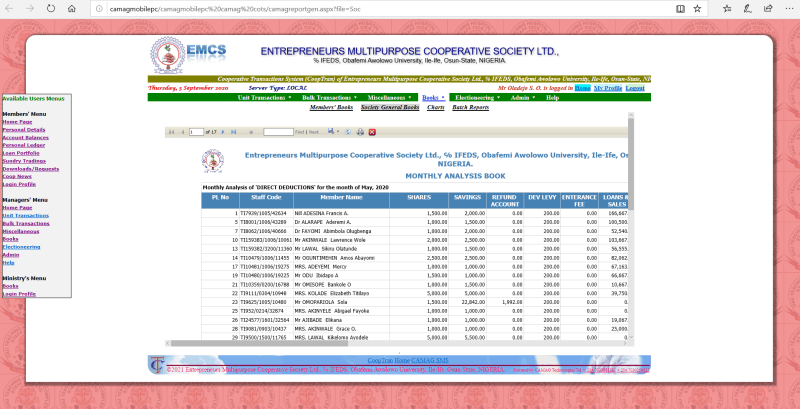Close report with red X icon
This screenshot has width=800, height=409.
[x=372, y=132]
